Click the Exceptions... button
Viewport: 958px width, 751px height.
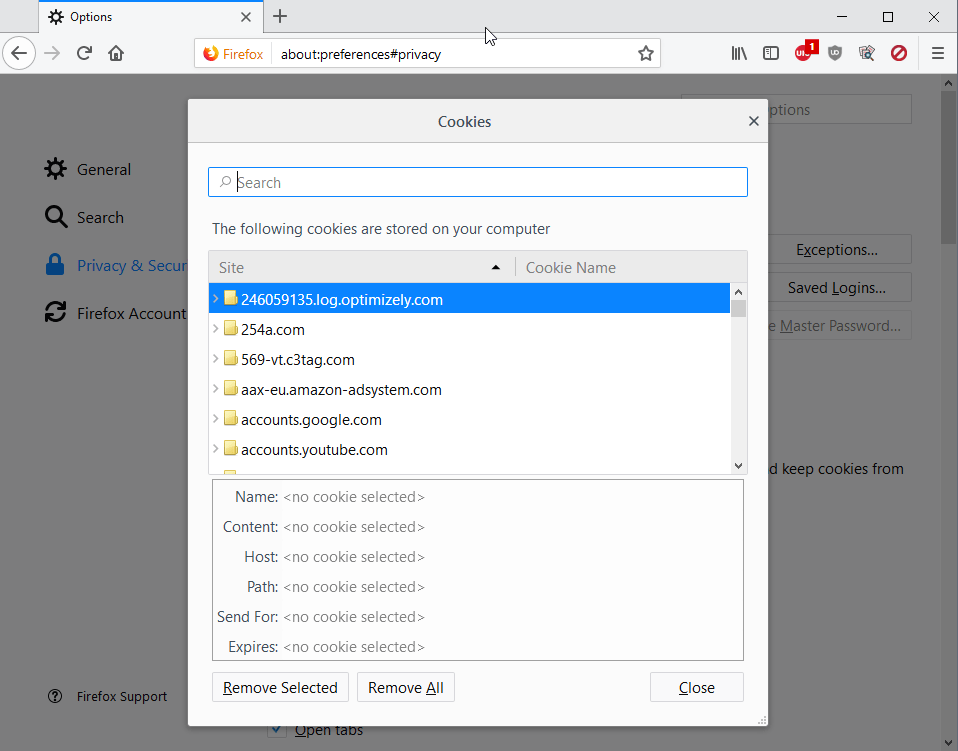tap(839, 249)
